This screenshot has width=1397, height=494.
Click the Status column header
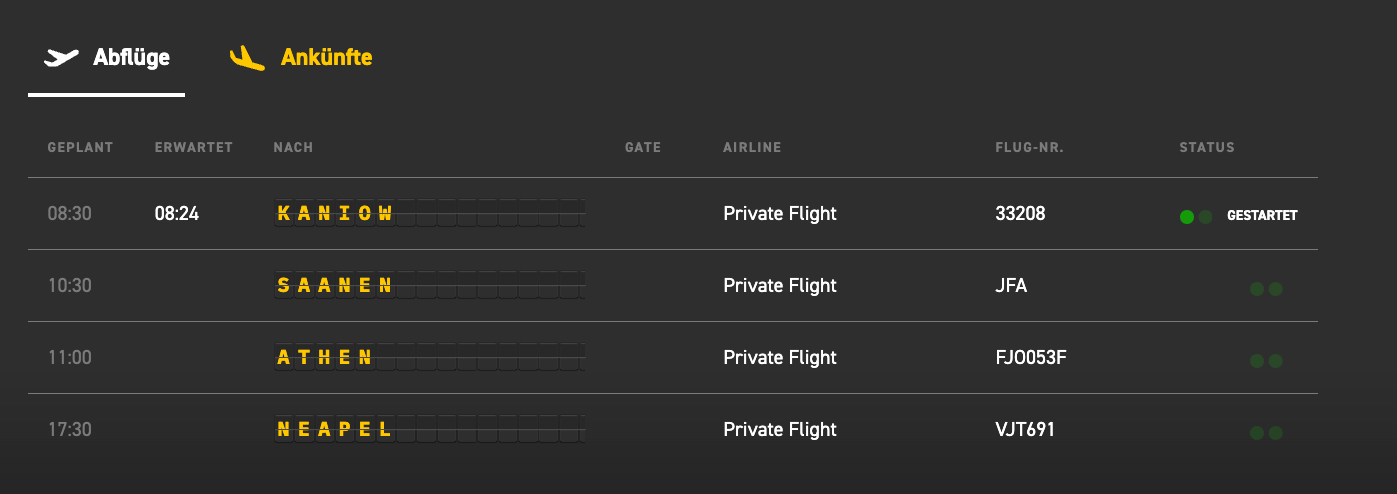[1207, 148]
